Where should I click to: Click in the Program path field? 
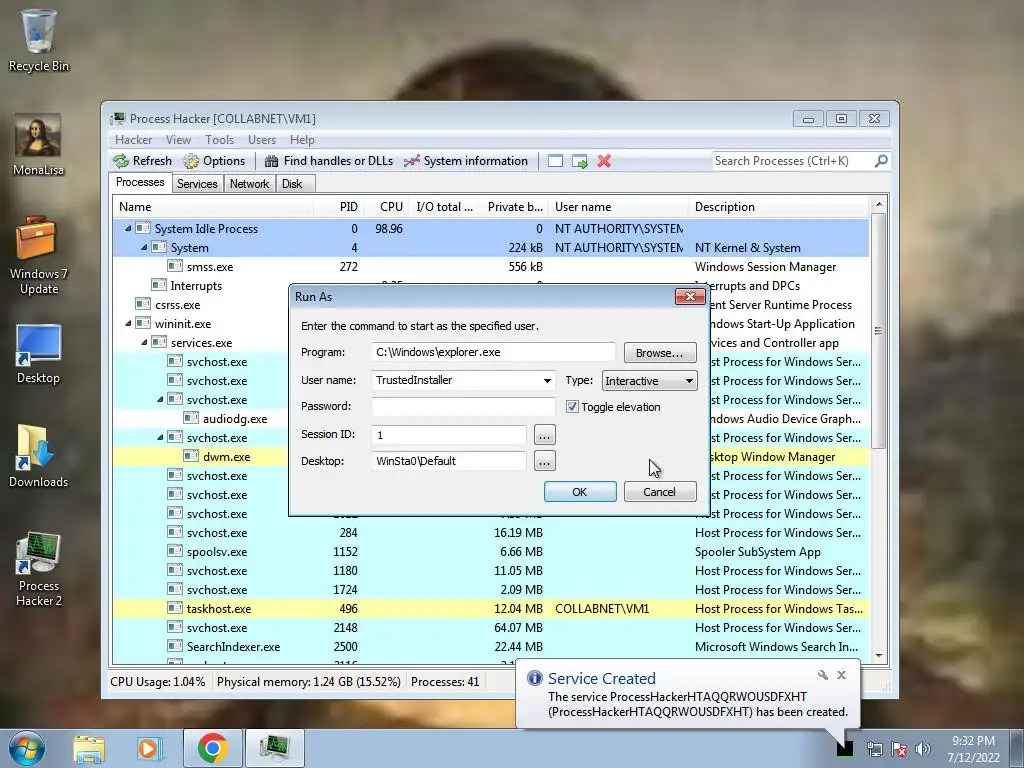pyautogui.click(x=493, y=352)
